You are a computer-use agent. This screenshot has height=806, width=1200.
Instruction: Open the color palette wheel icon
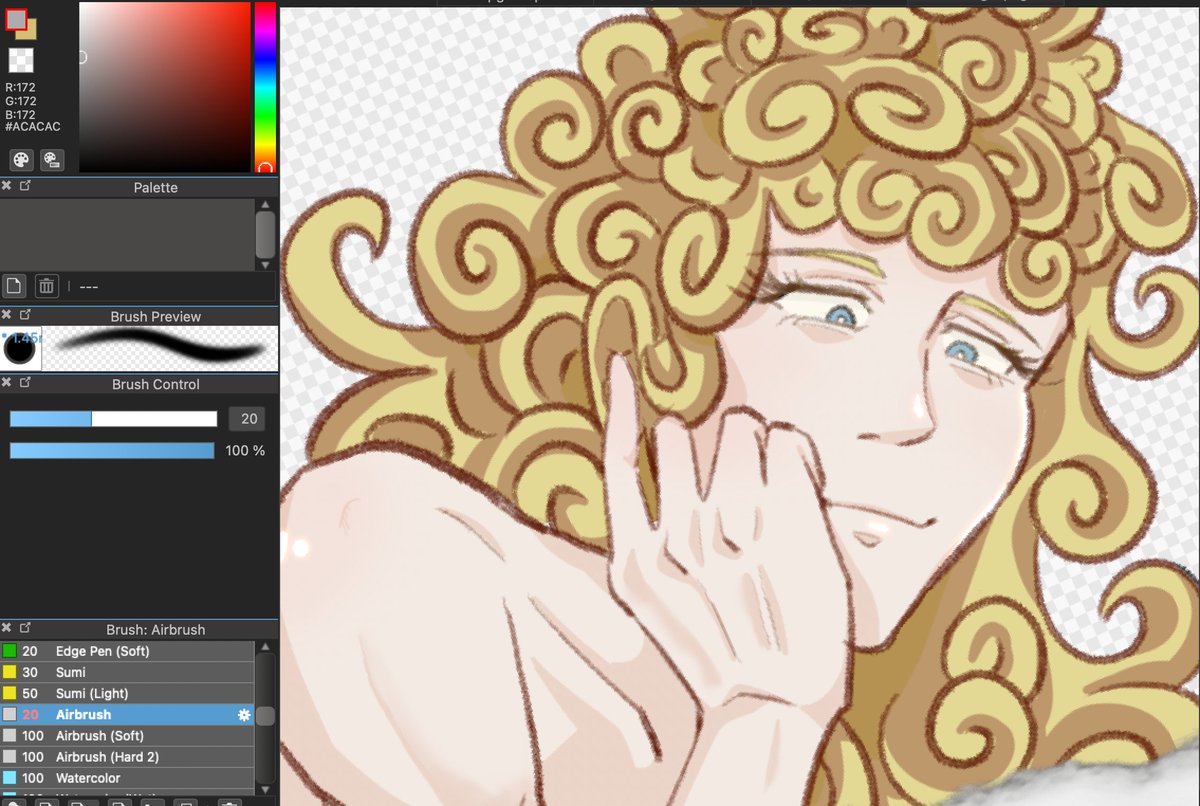[21, 159]
